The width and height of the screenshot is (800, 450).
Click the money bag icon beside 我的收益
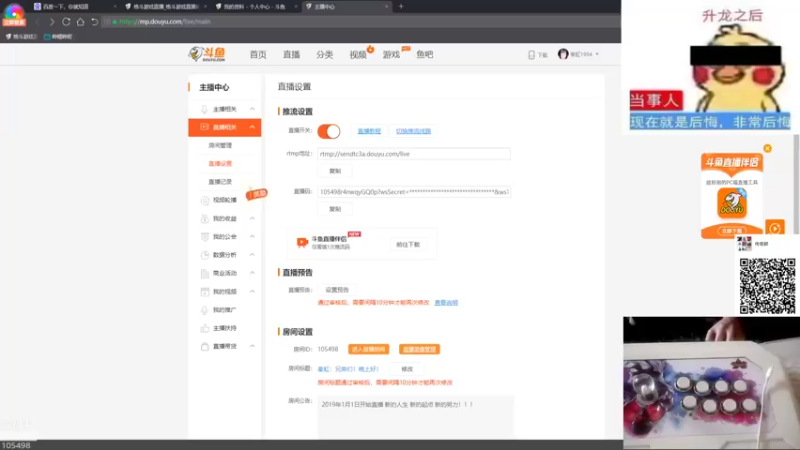tap(205, 219)
